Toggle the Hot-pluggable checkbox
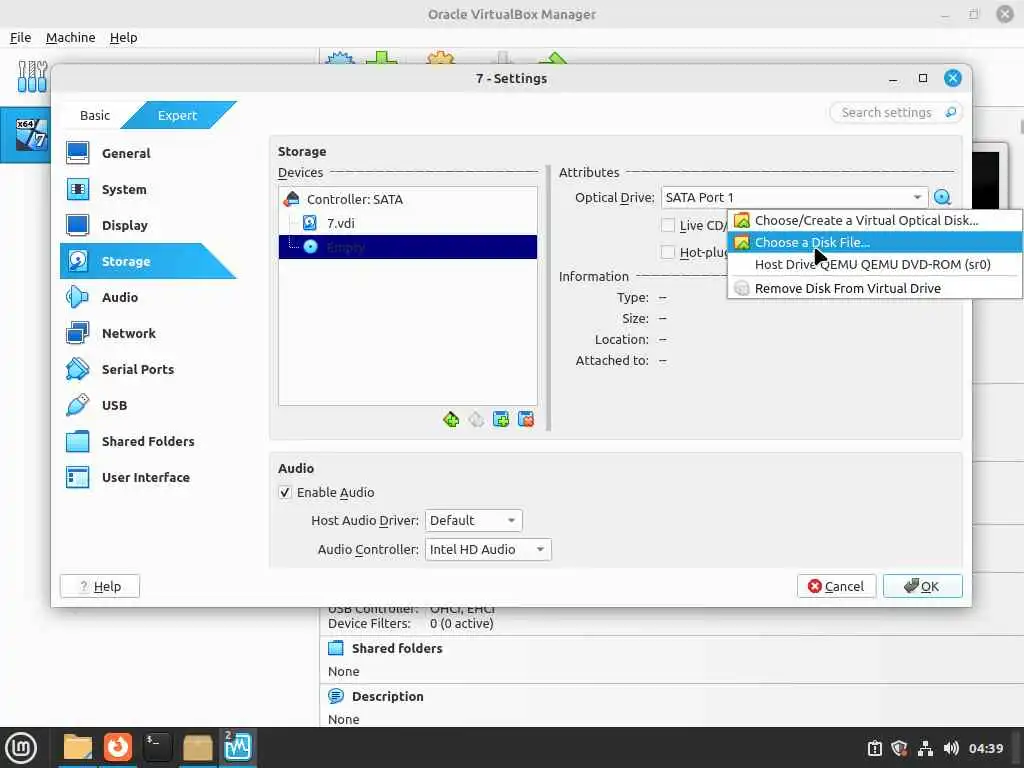Viewport: 1024px width, 768px height. [x=668, y=252]
